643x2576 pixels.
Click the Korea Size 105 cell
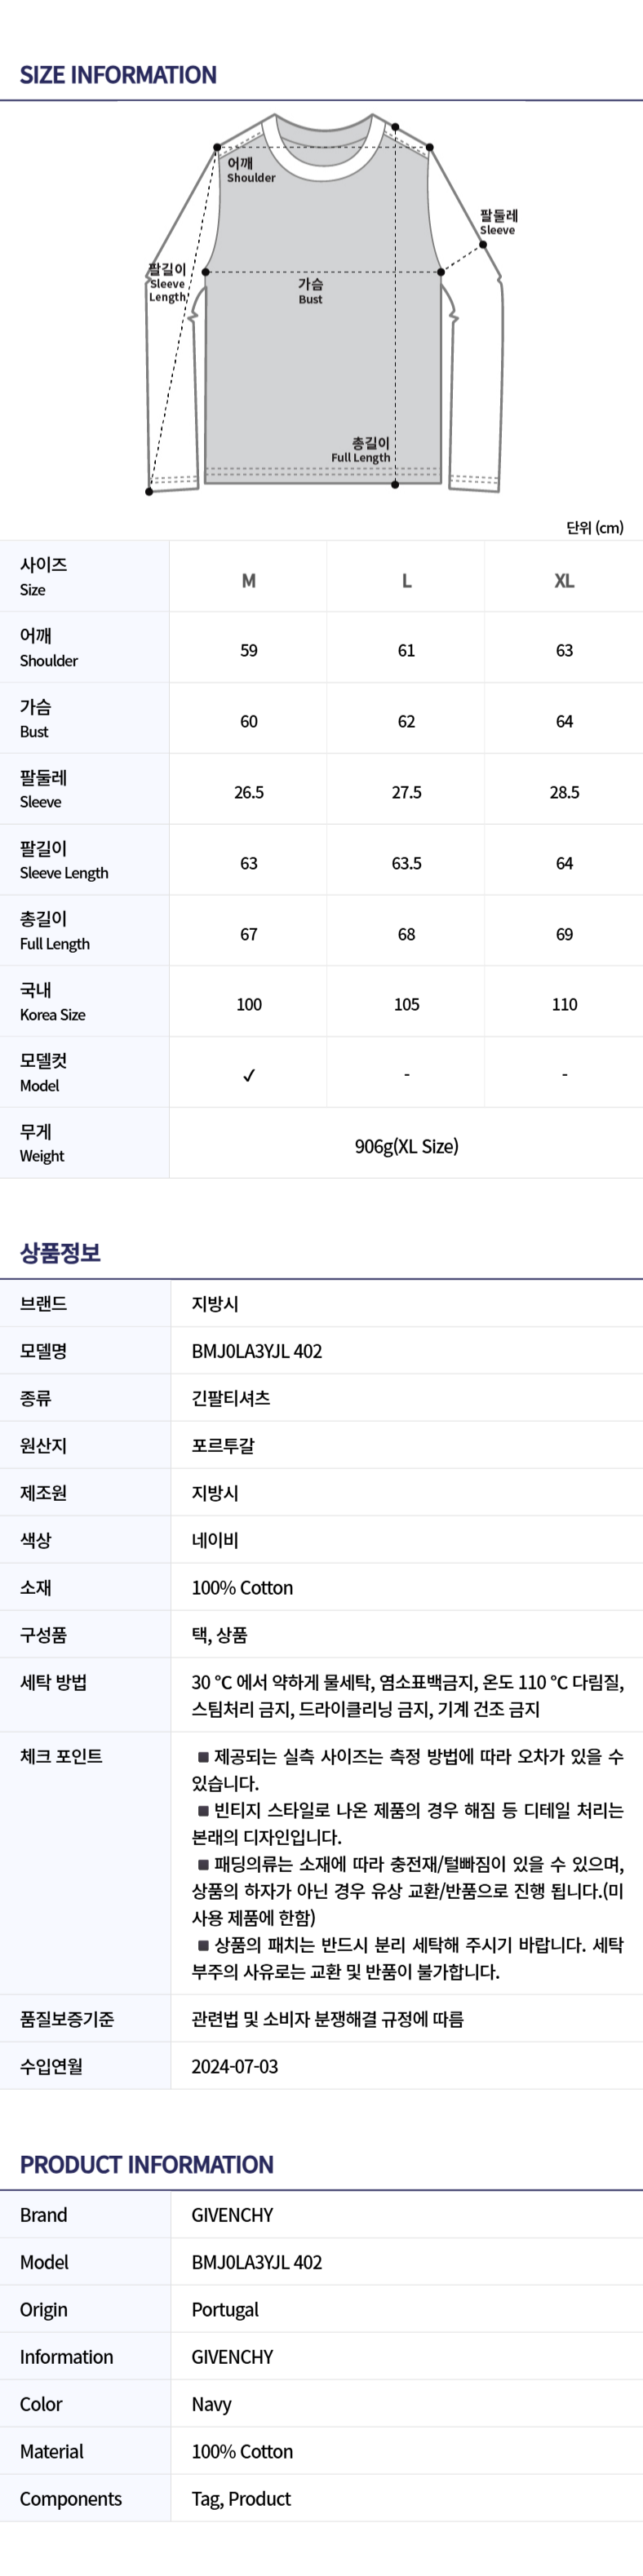(406, 1004)
